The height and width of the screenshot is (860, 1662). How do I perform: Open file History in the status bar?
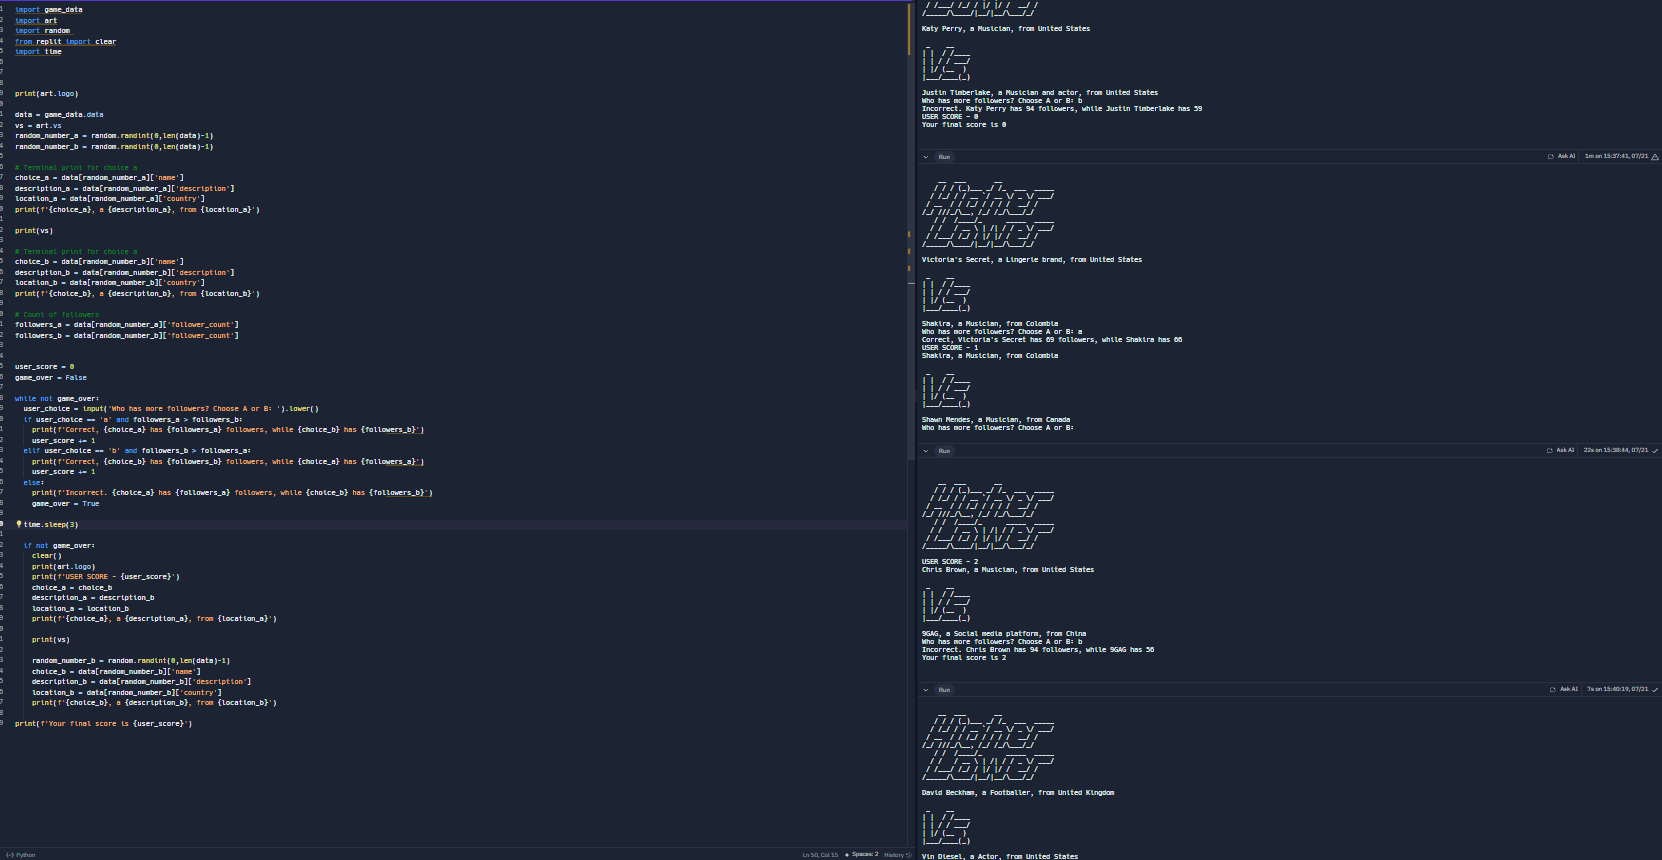(x=897, y=855)
